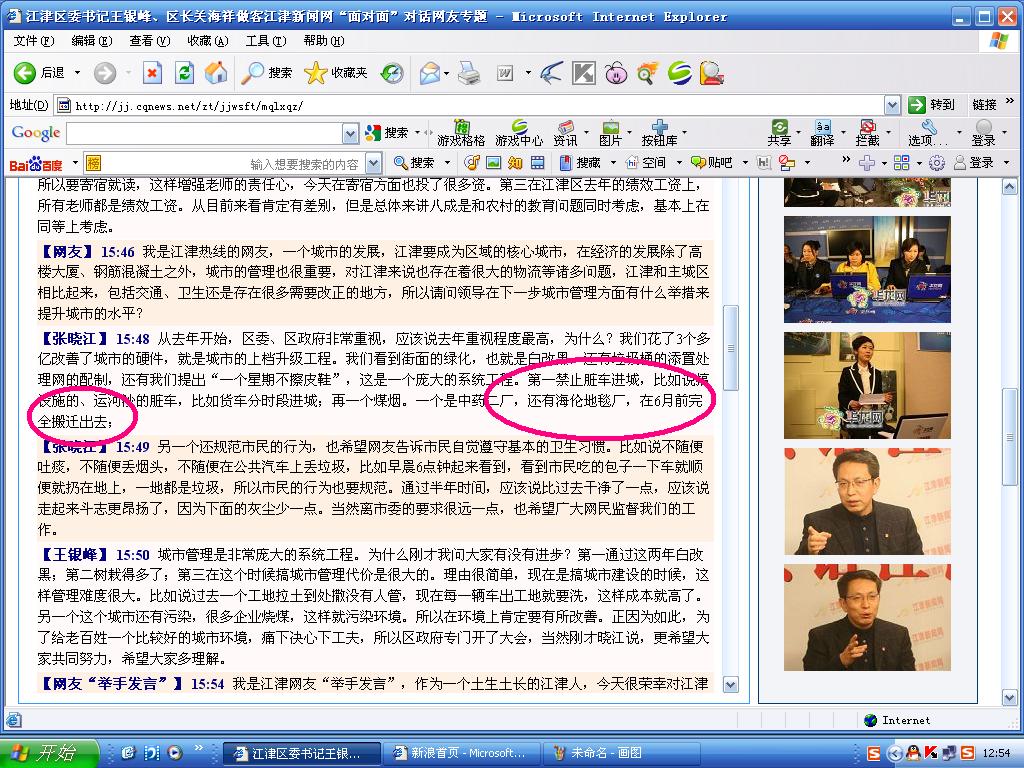Click 登录 on the Google toolbar
The image size is (1024, 768).
click(x=983, y=133)
